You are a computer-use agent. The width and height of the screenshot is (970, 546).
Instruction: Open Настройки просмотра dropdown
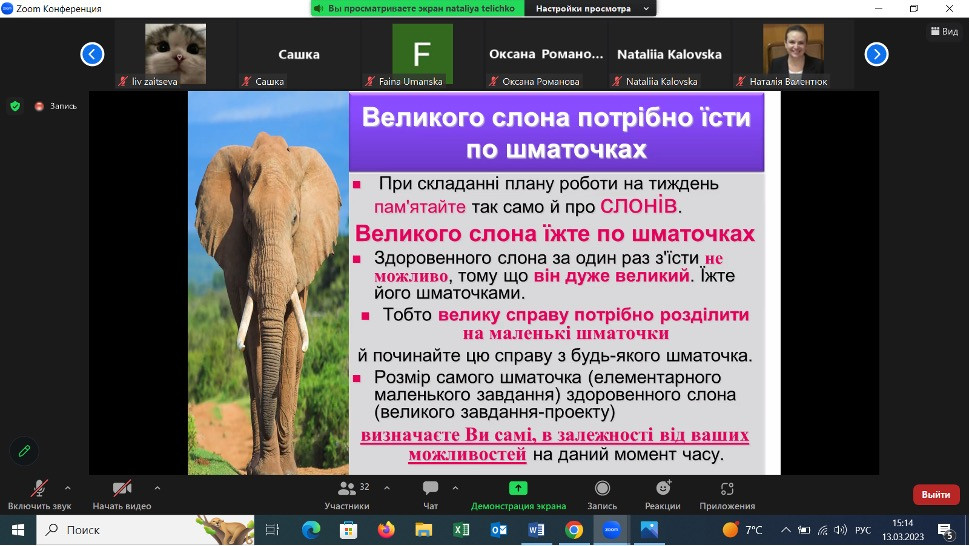point(592,9)
